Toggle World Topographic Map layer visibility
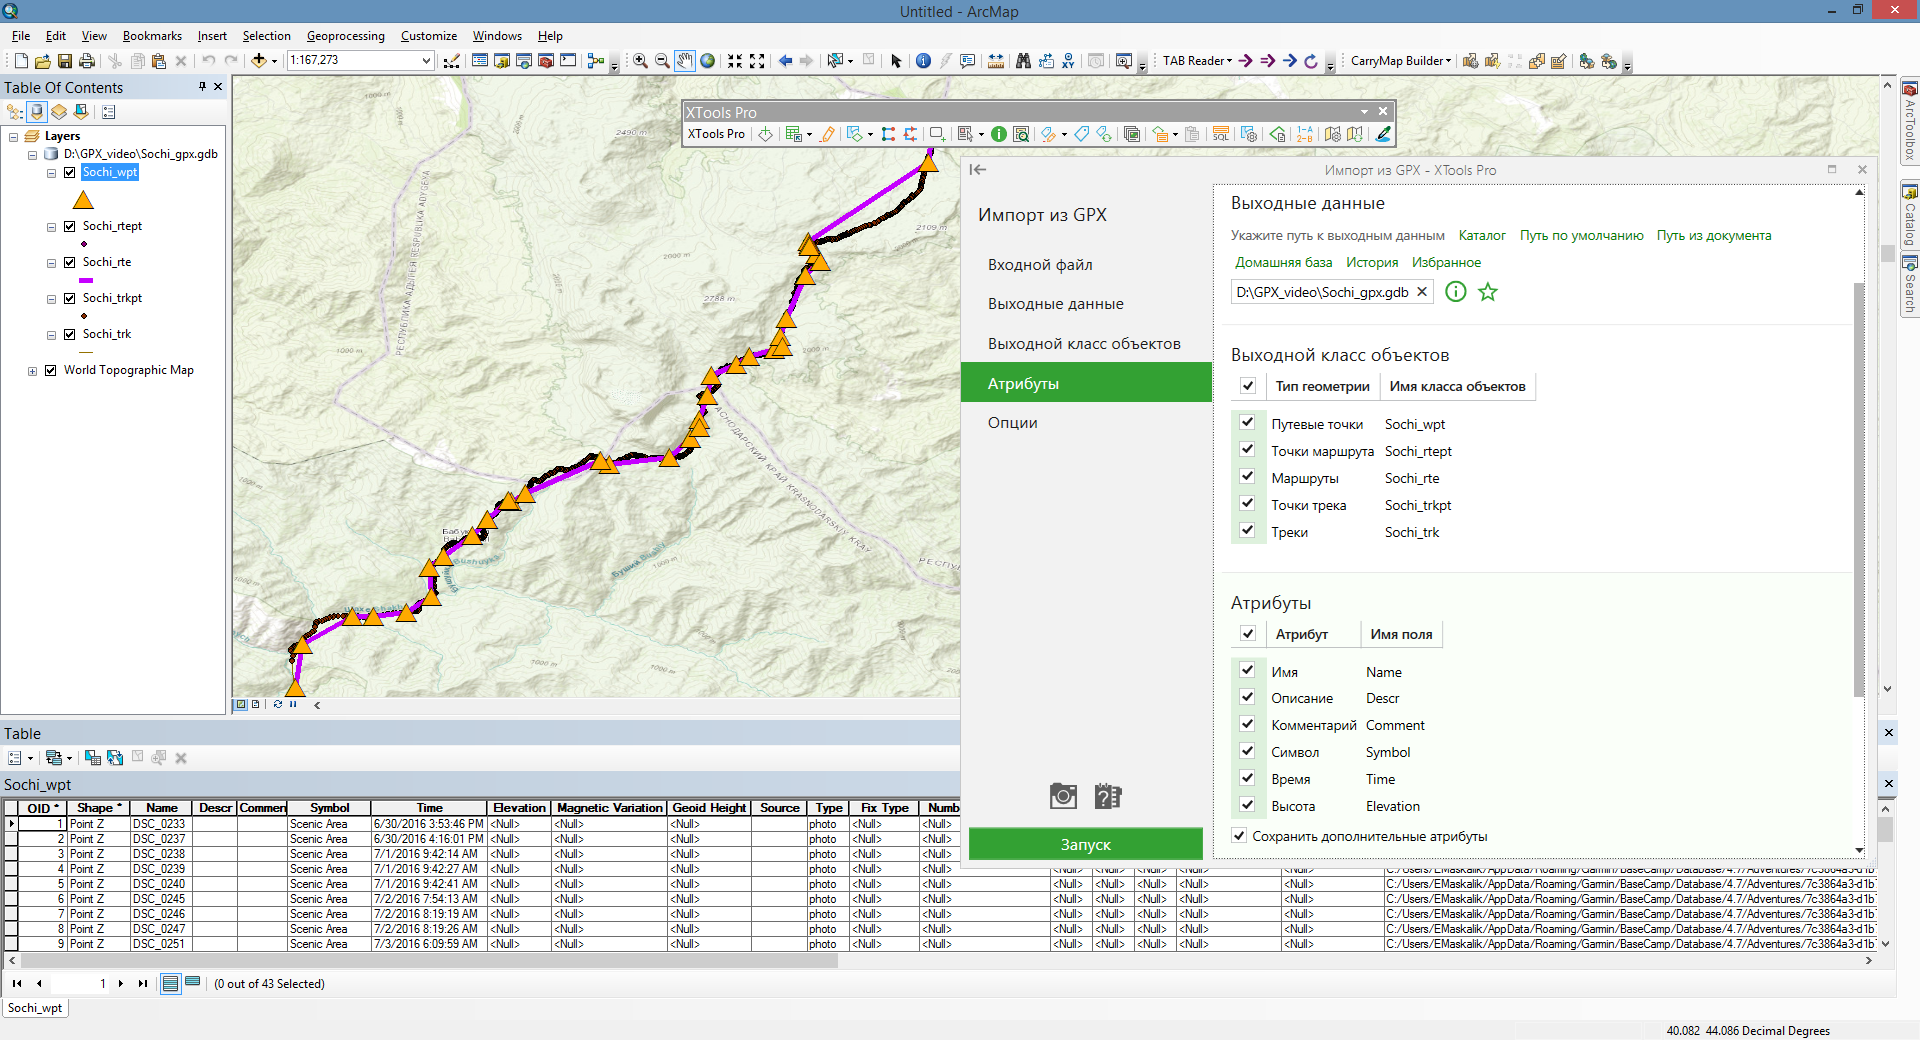The width and height of the screenshot is (1920, 1040). click(x=51, y=370)
